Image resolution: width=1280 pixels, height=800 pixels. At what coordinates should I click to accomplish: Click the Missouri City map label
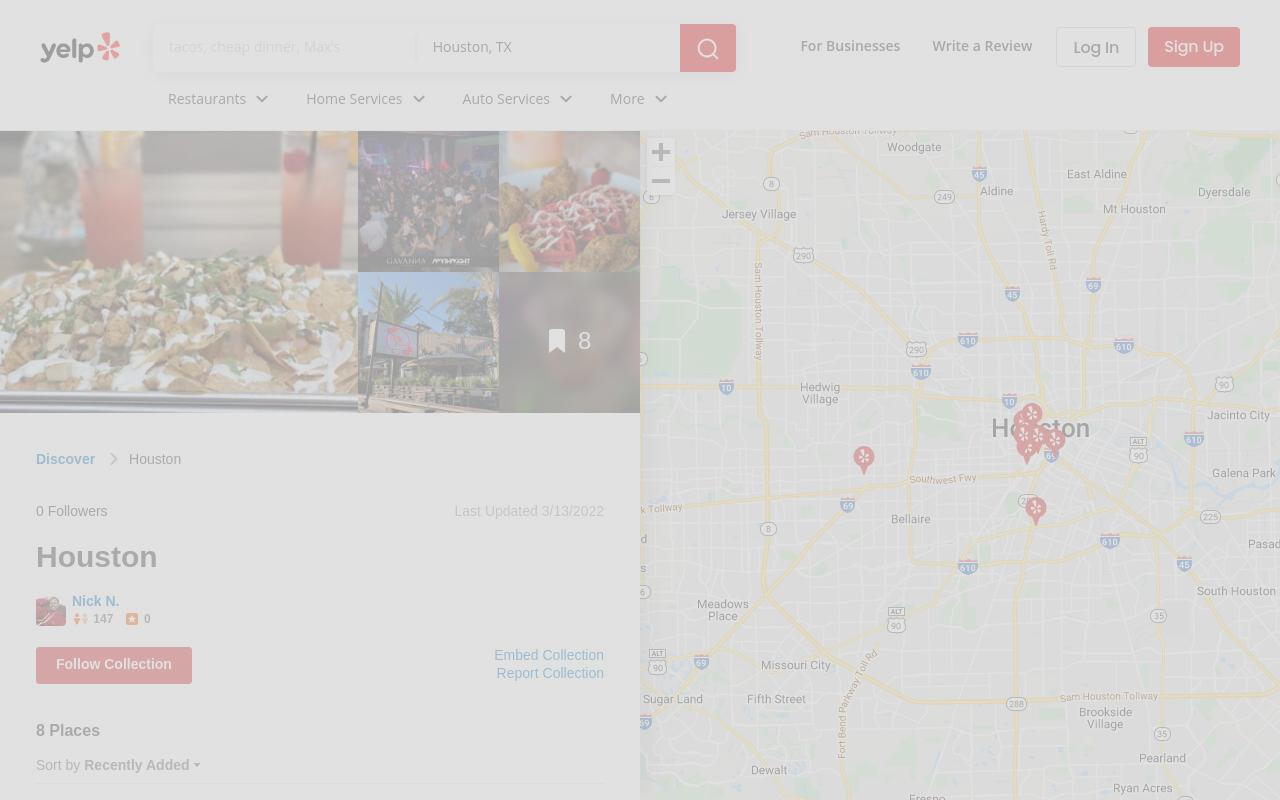796,665
